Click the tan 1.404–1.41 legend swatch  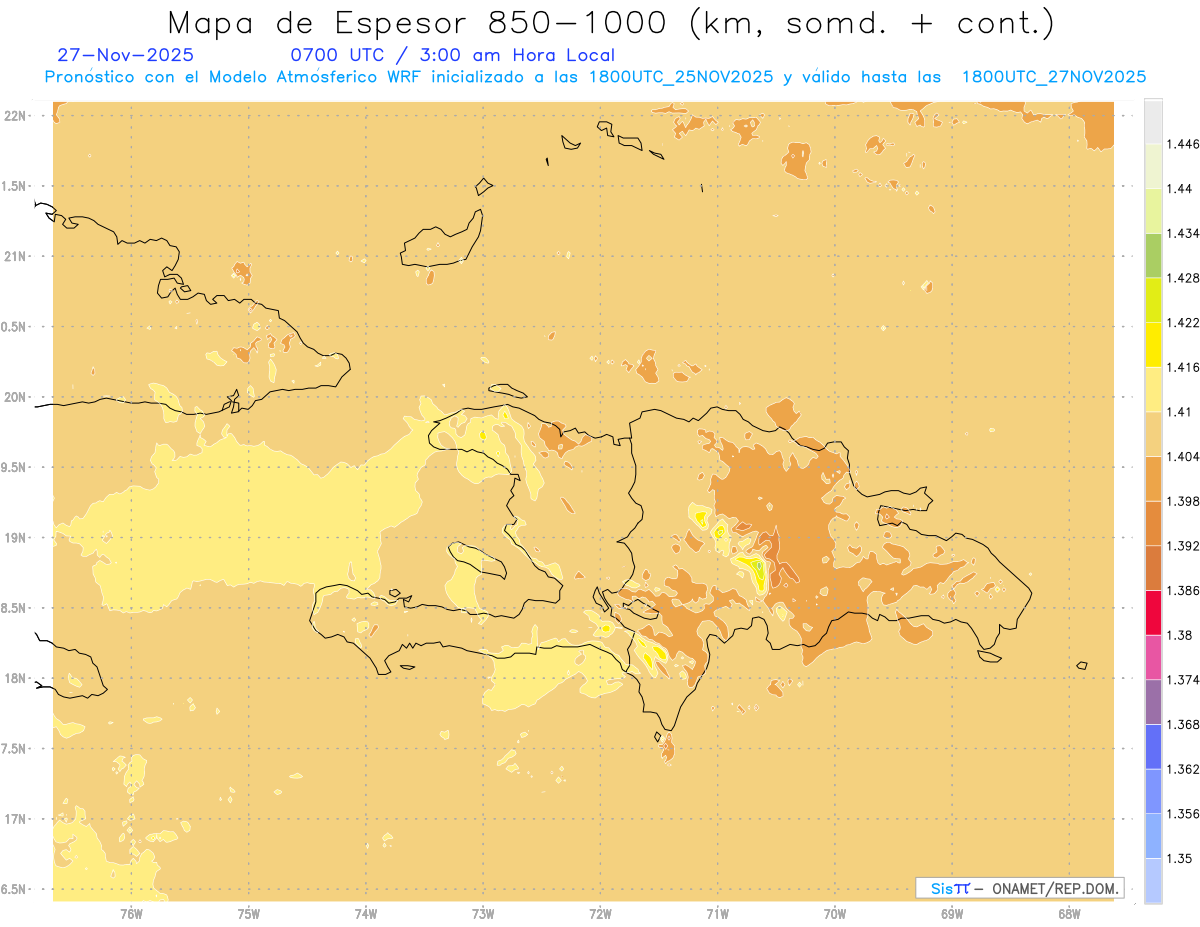tap(1153, 434)
